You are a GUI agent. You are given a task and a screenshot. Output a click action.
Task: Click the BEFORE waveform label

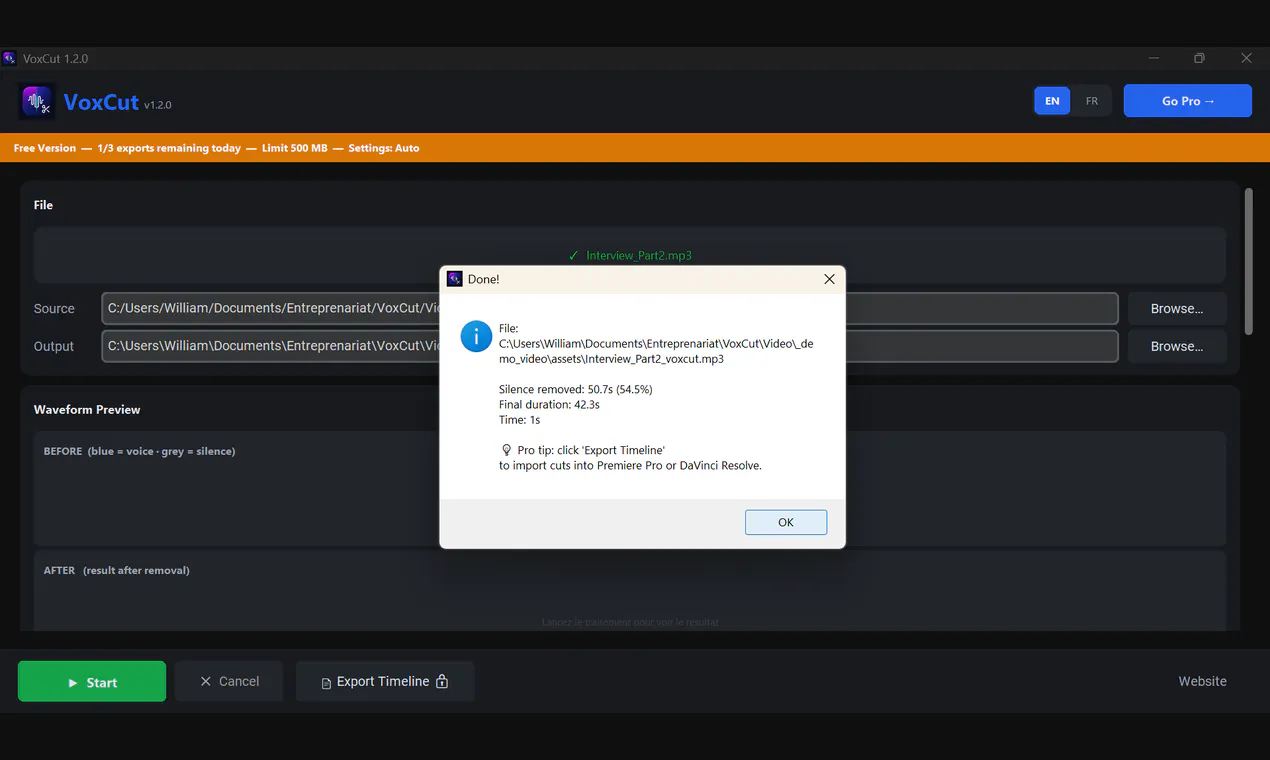139,451
